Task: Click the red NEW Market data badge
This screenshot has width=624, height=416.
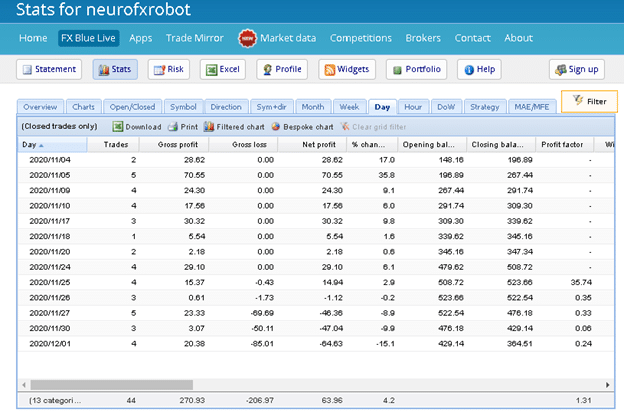Action: (247, 39)
